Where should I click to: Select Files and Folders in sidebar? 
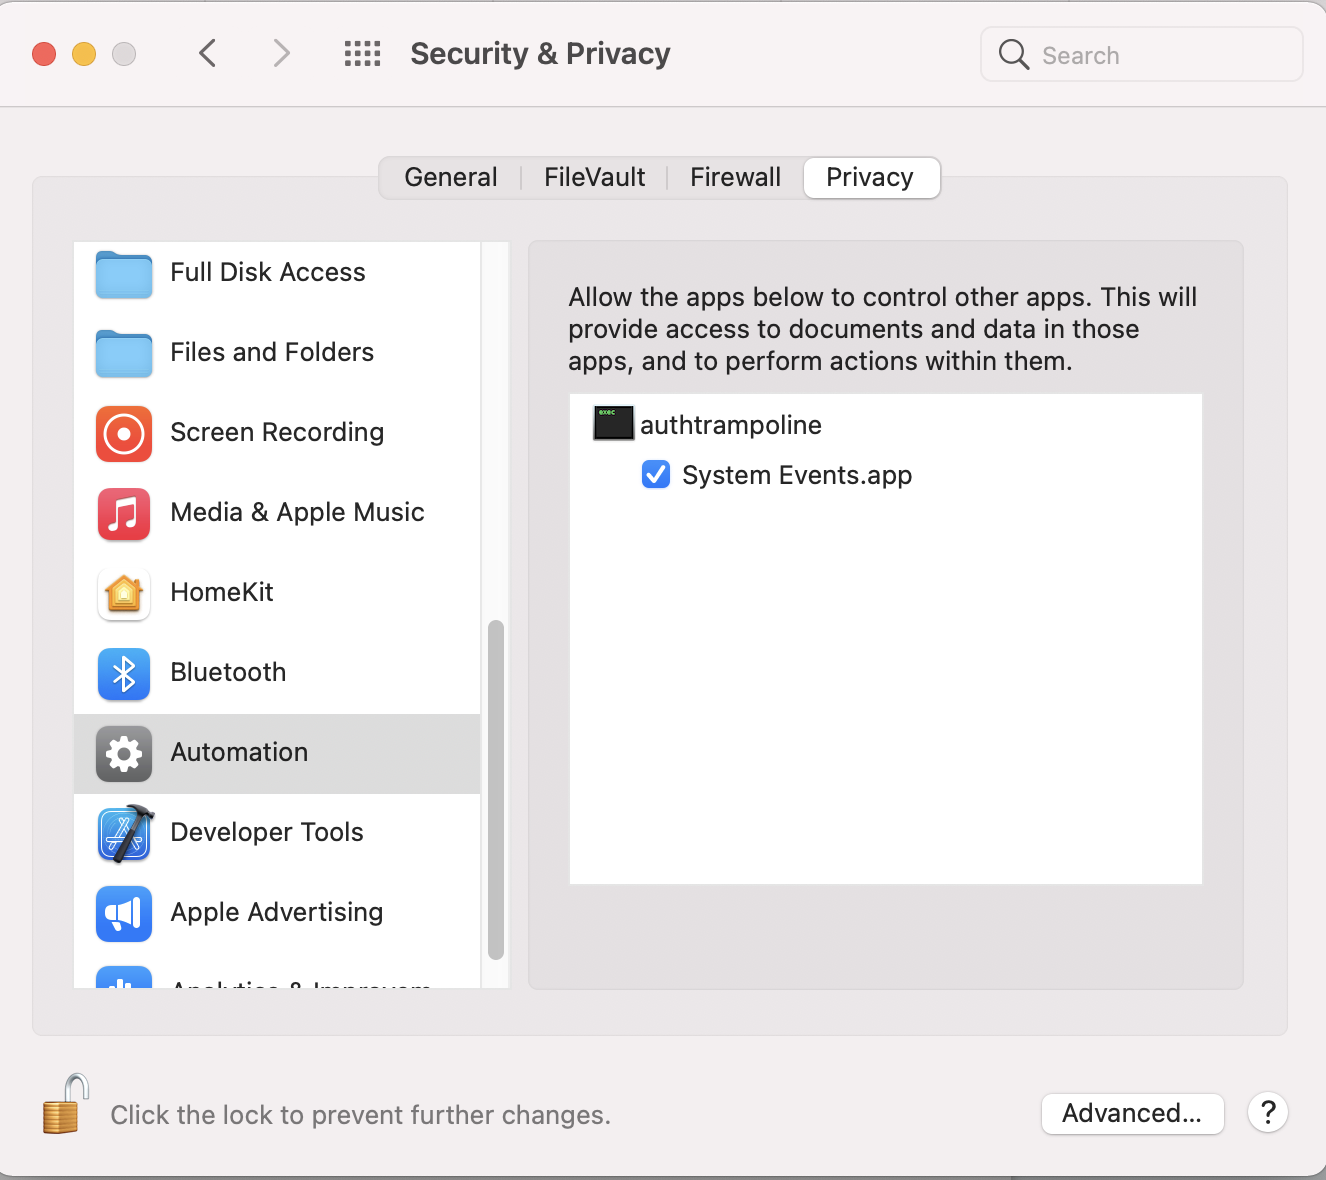(x=272, y=353)
